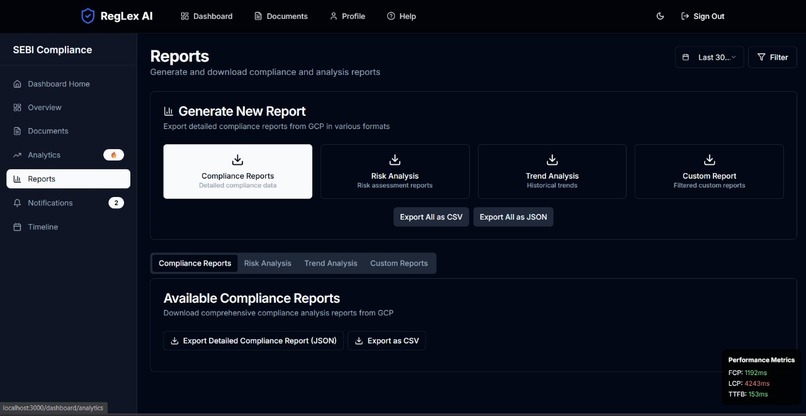Screen dimensions: 806x416
Task: Click the calendar icon beside Timeline
Action: click(x=17, y=227)
